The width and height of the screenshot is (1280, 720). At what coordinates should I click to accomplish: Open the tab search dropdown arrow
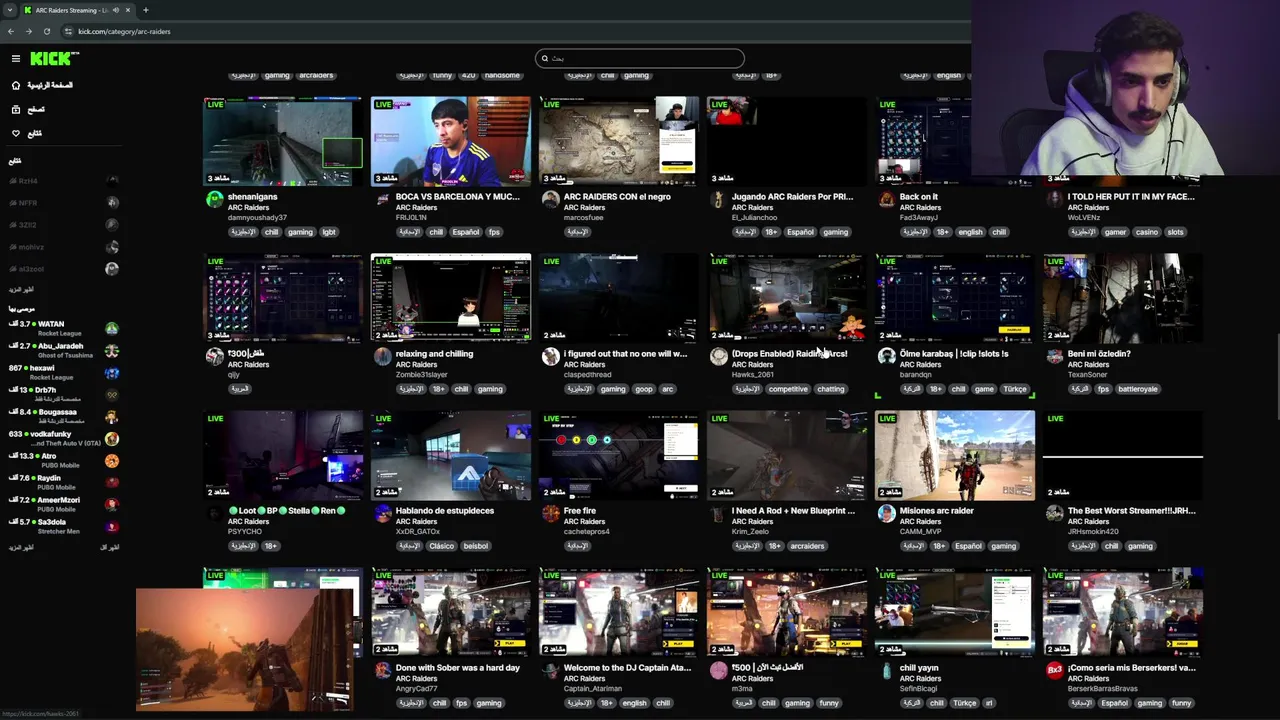click(x=9, y=10)
